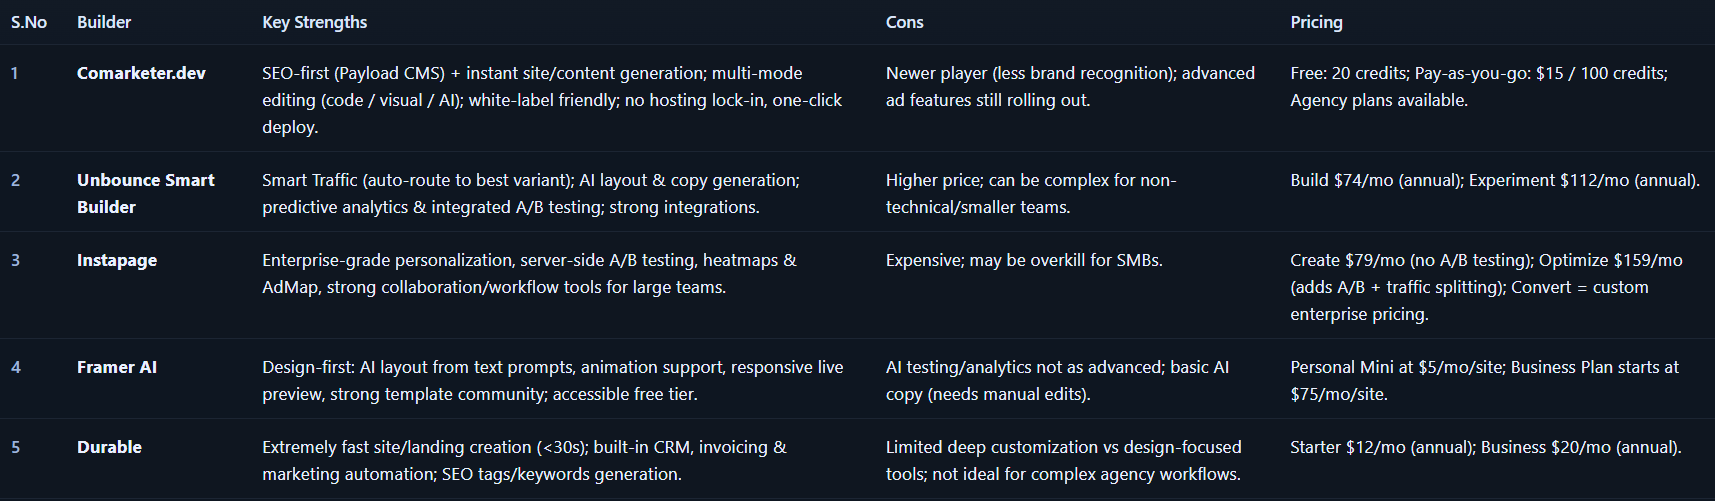
Task: Click the Unbounce cons description
Action: click(x=1030, y=194)
